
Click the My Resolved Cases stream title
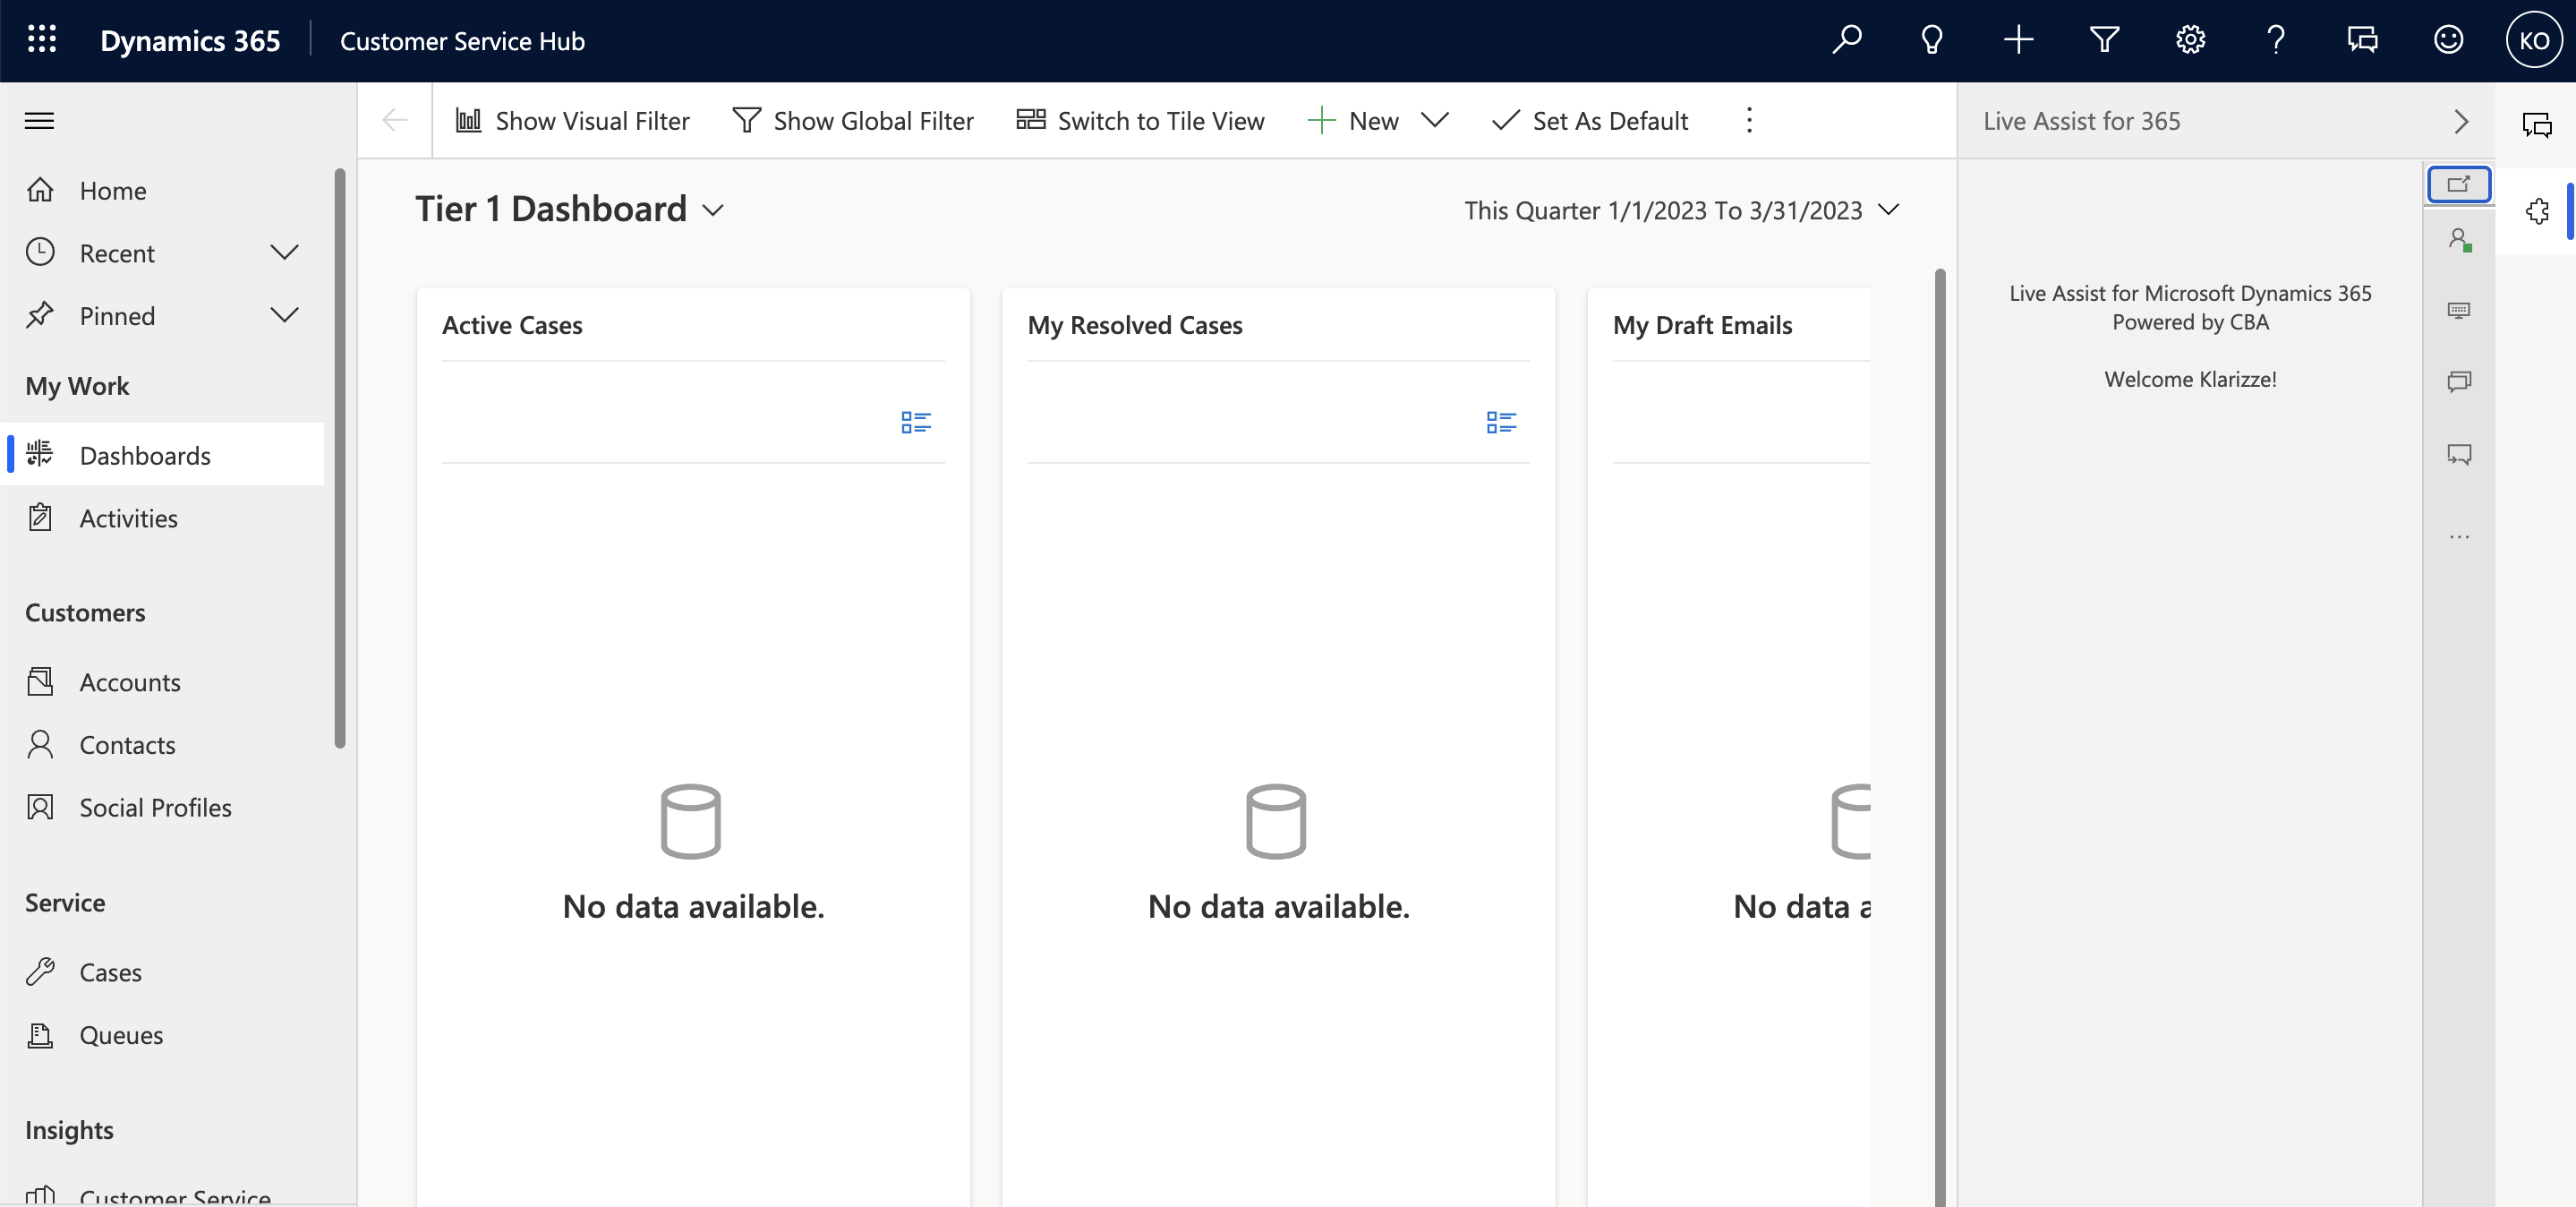click(x=1135, y=325)
